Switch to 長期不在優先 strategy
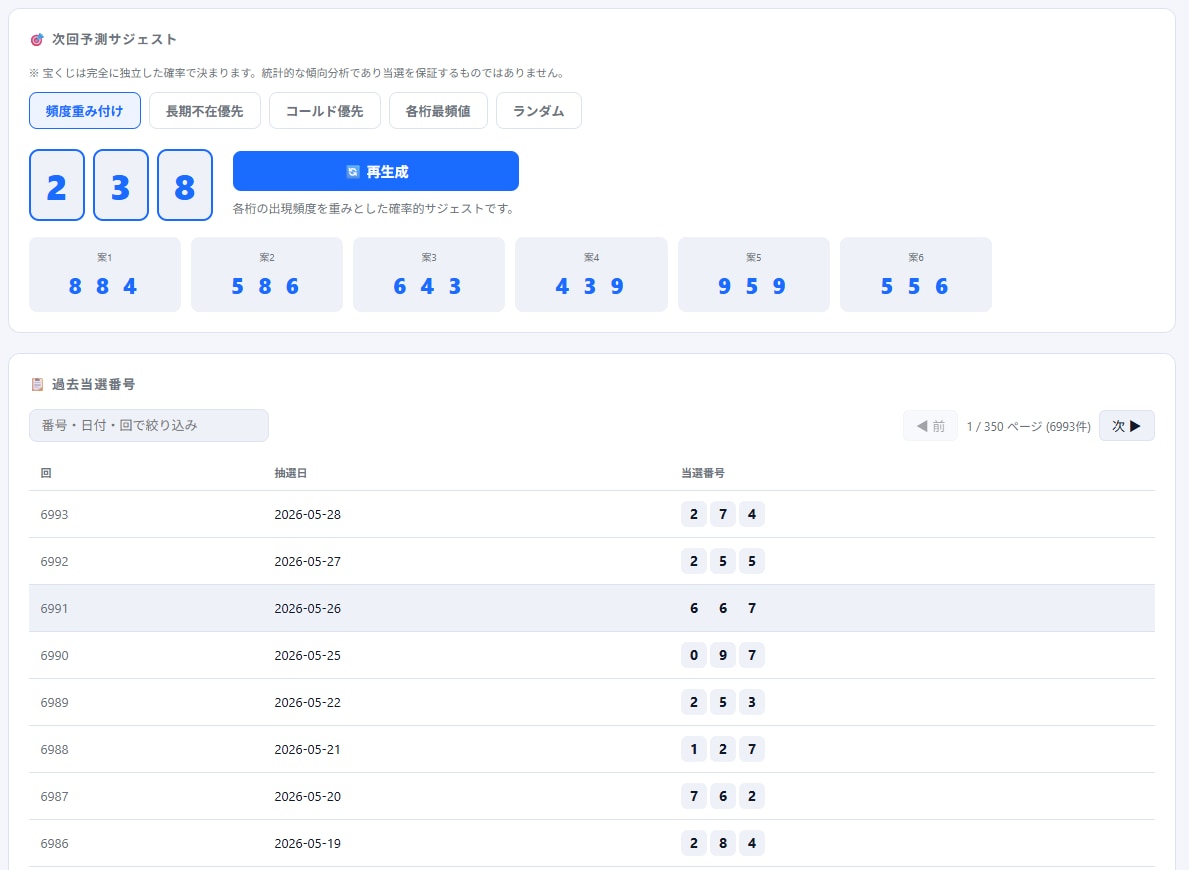 tap(205, 111)
